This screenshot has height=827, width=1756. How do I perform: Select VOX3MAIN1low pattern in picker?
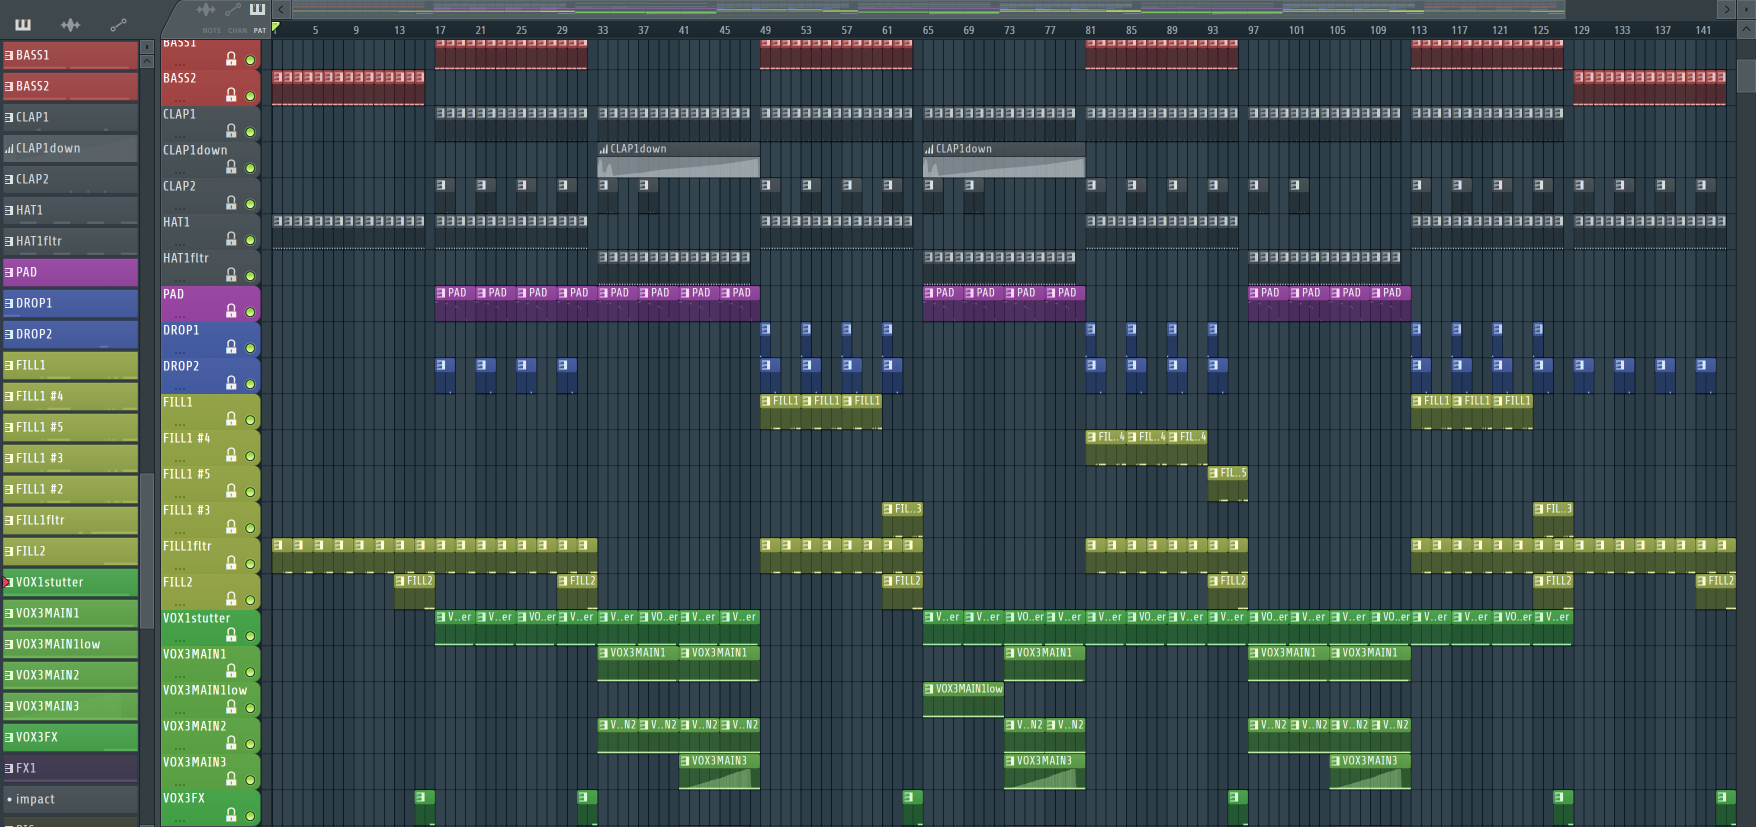coord(70,644)
